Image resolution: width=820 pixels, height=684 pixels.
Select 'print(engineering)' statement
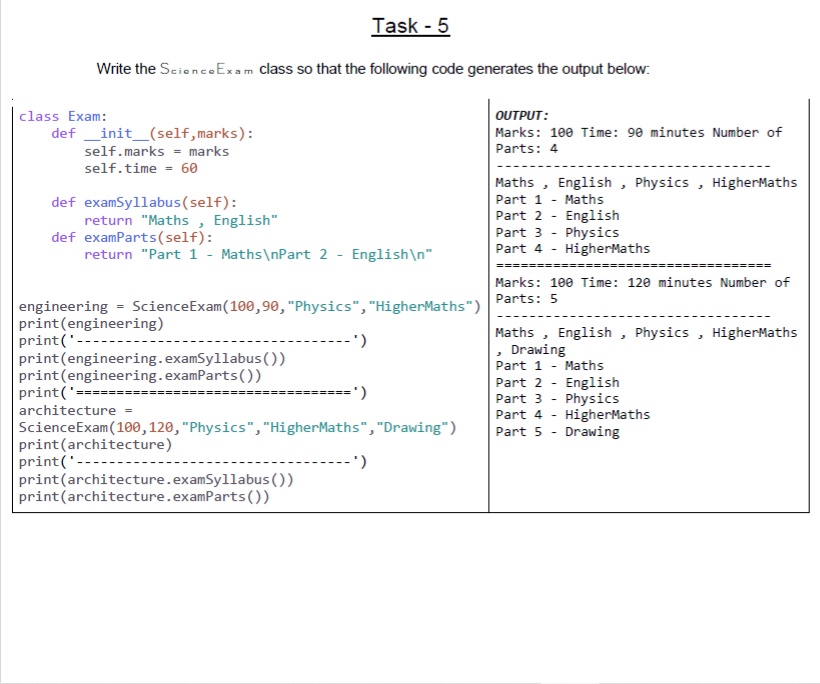point(95,323)
